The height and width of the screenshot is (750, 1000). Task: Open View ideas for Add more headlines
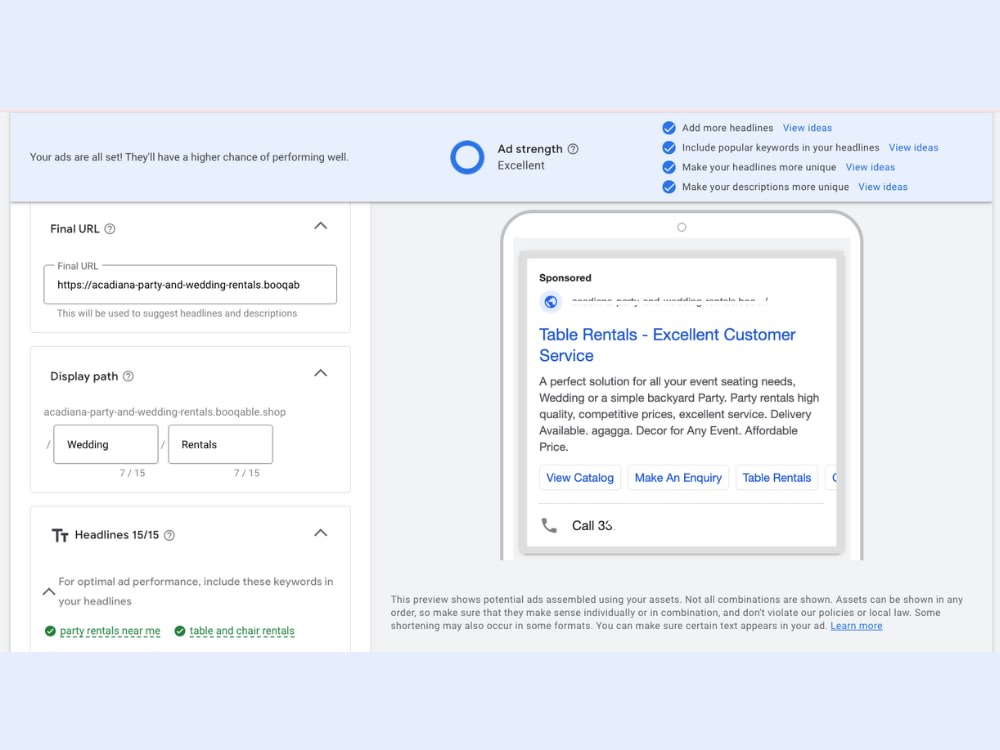pyautogui.click(x=807, y=128)
